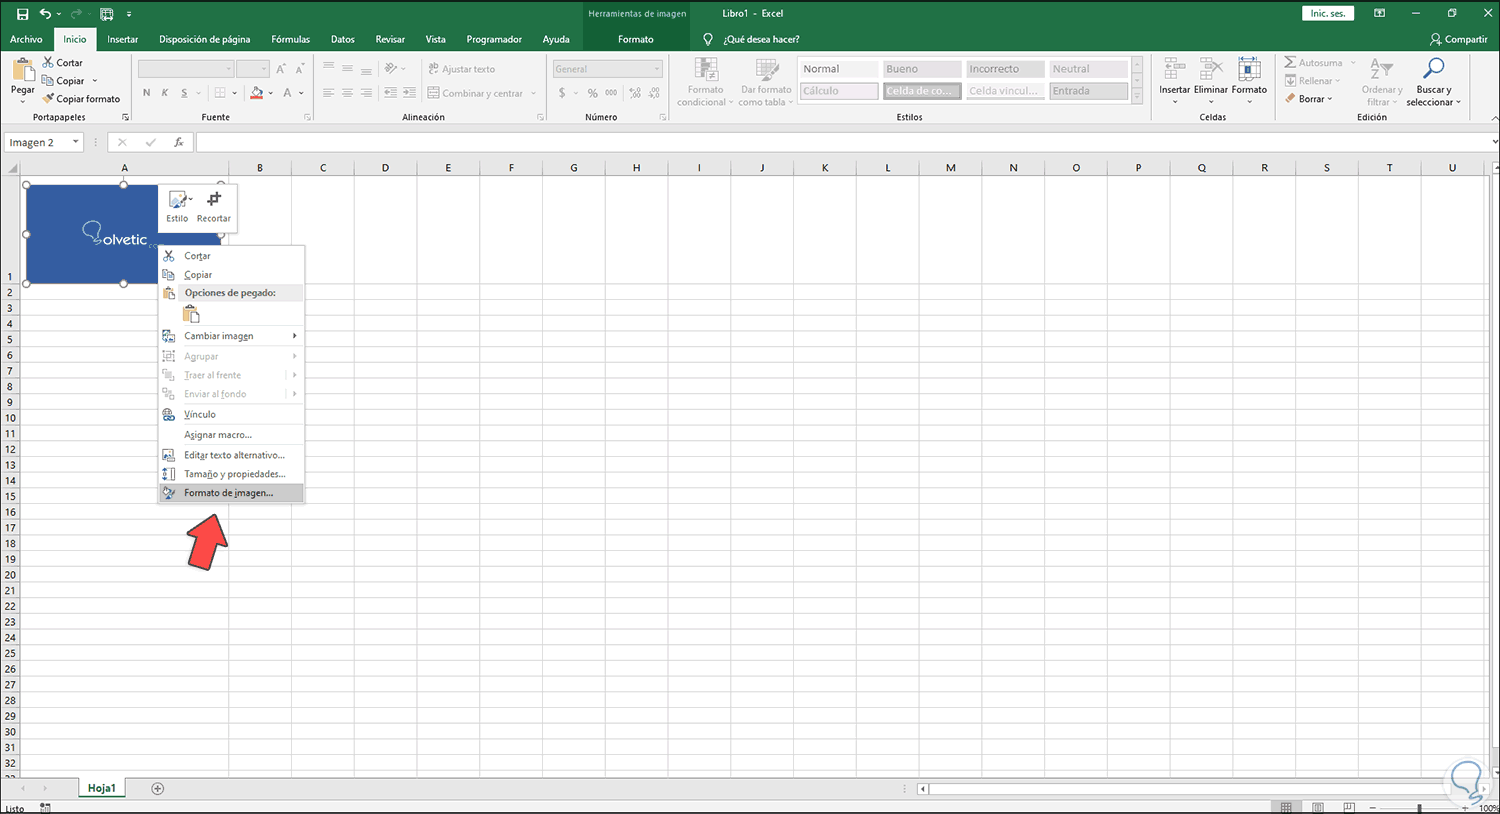Apply the Neutral cell style
Viewport: 1500px width, 814px height.
click(x=1088, y=69)
